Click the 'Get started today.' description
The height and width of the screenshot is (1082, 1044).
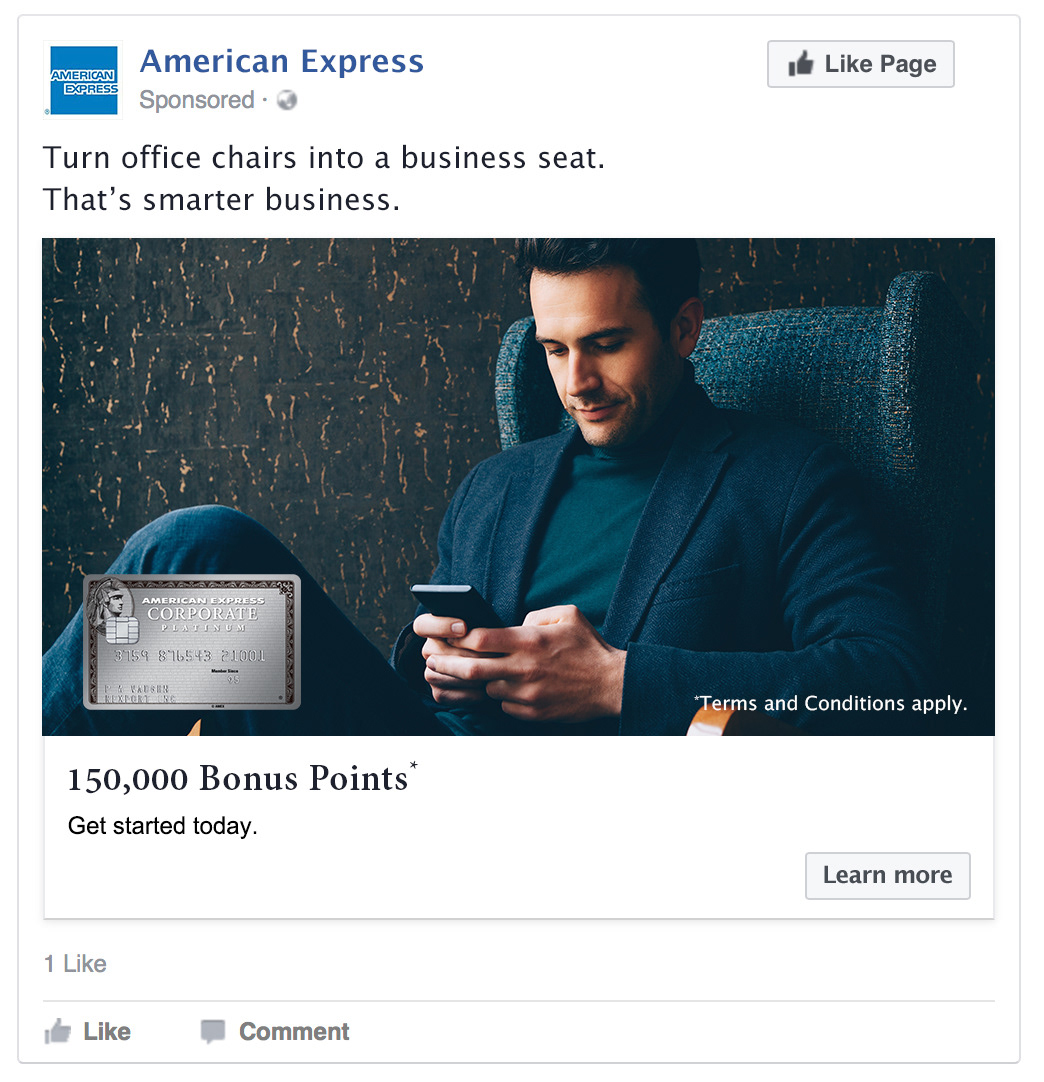point(163,826)
